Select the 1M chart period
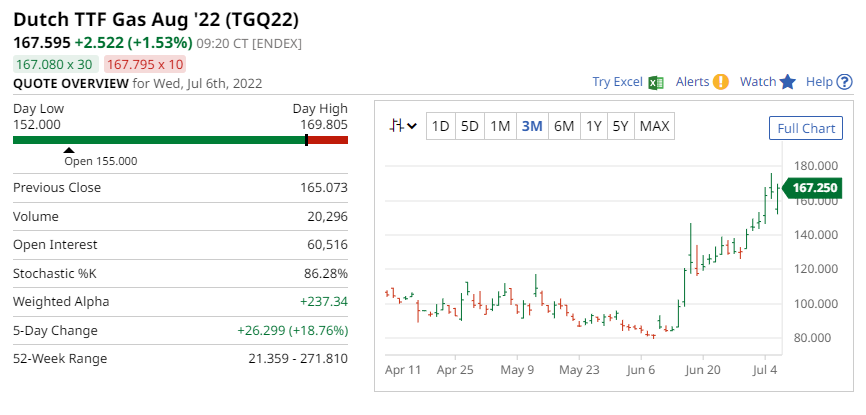This screenshot has width=866, height=415. pos(500,127)
